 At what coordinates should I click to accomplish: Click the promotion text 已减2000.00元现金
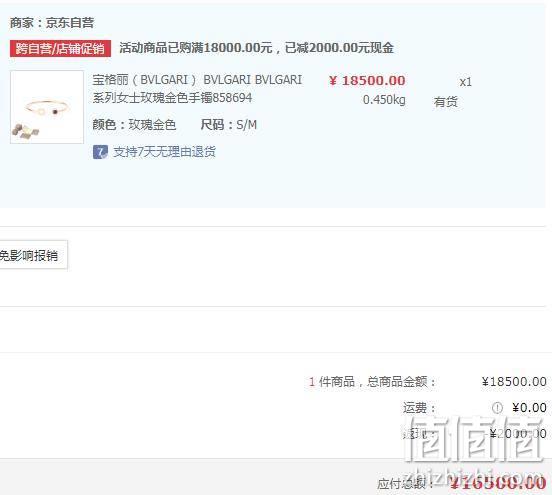[x=339, y=48]
